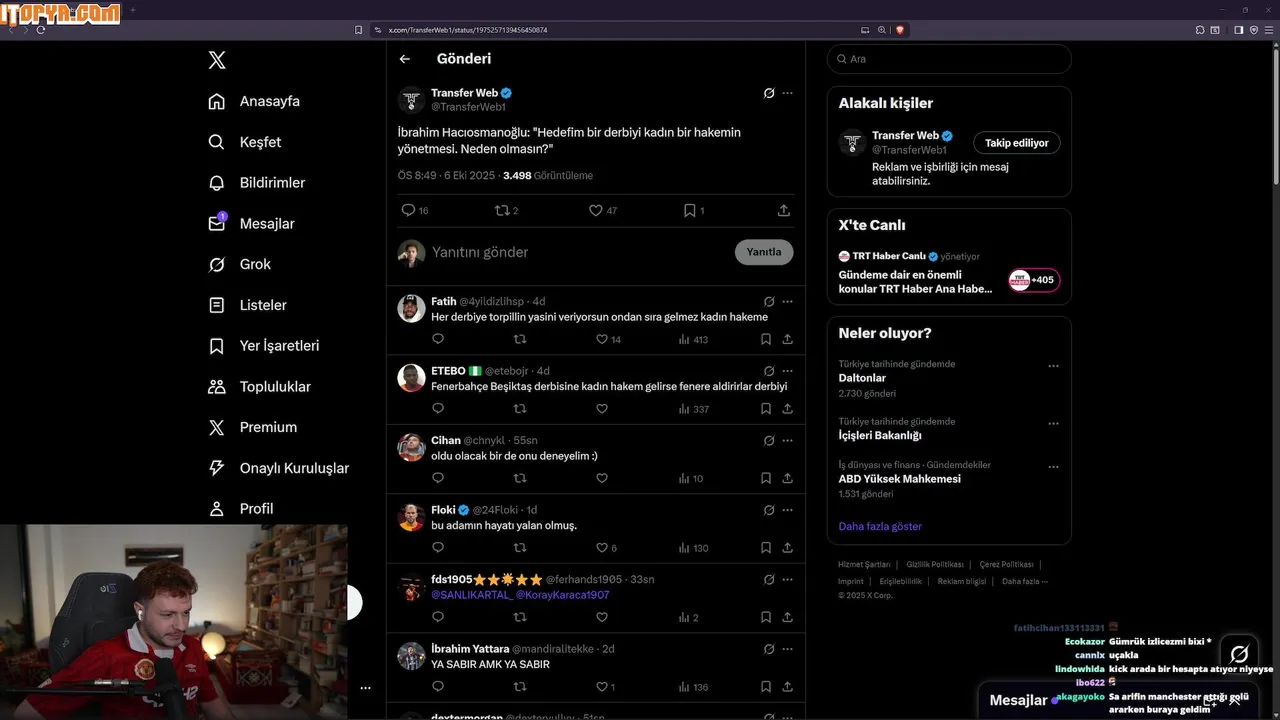
Task: Go back using the arrow beside Gönderi
Action: (x=405, y=59)
